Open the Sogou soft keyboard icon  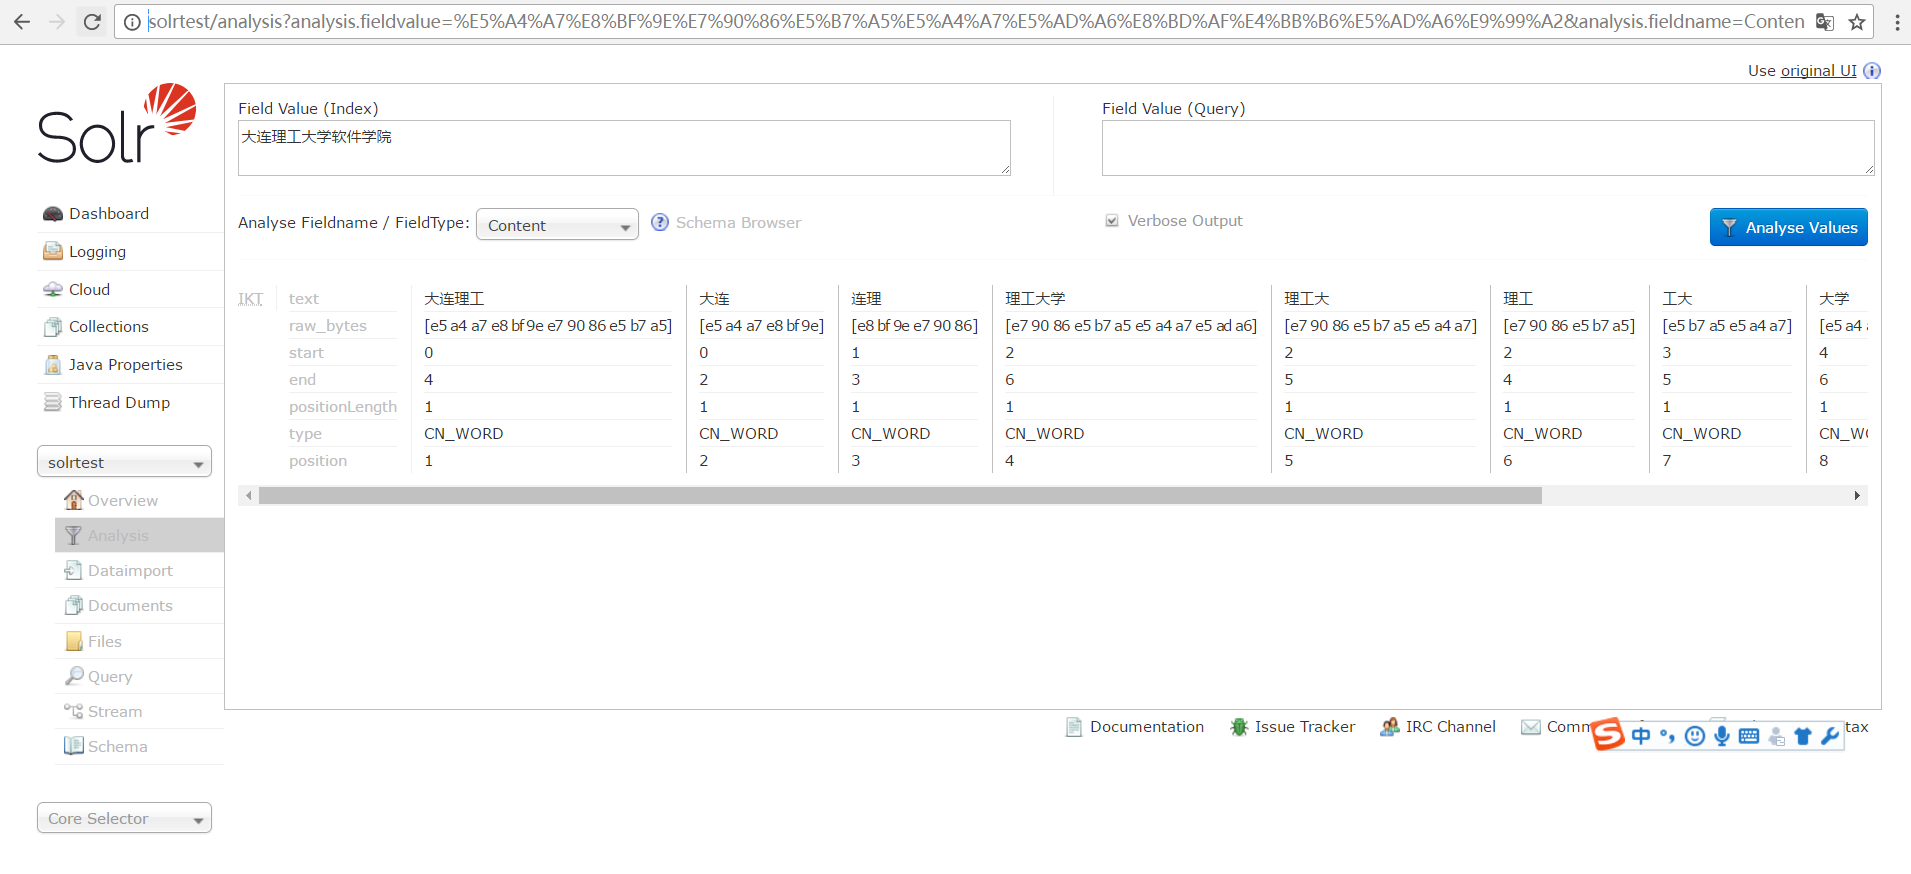(x=1749, y=736)
